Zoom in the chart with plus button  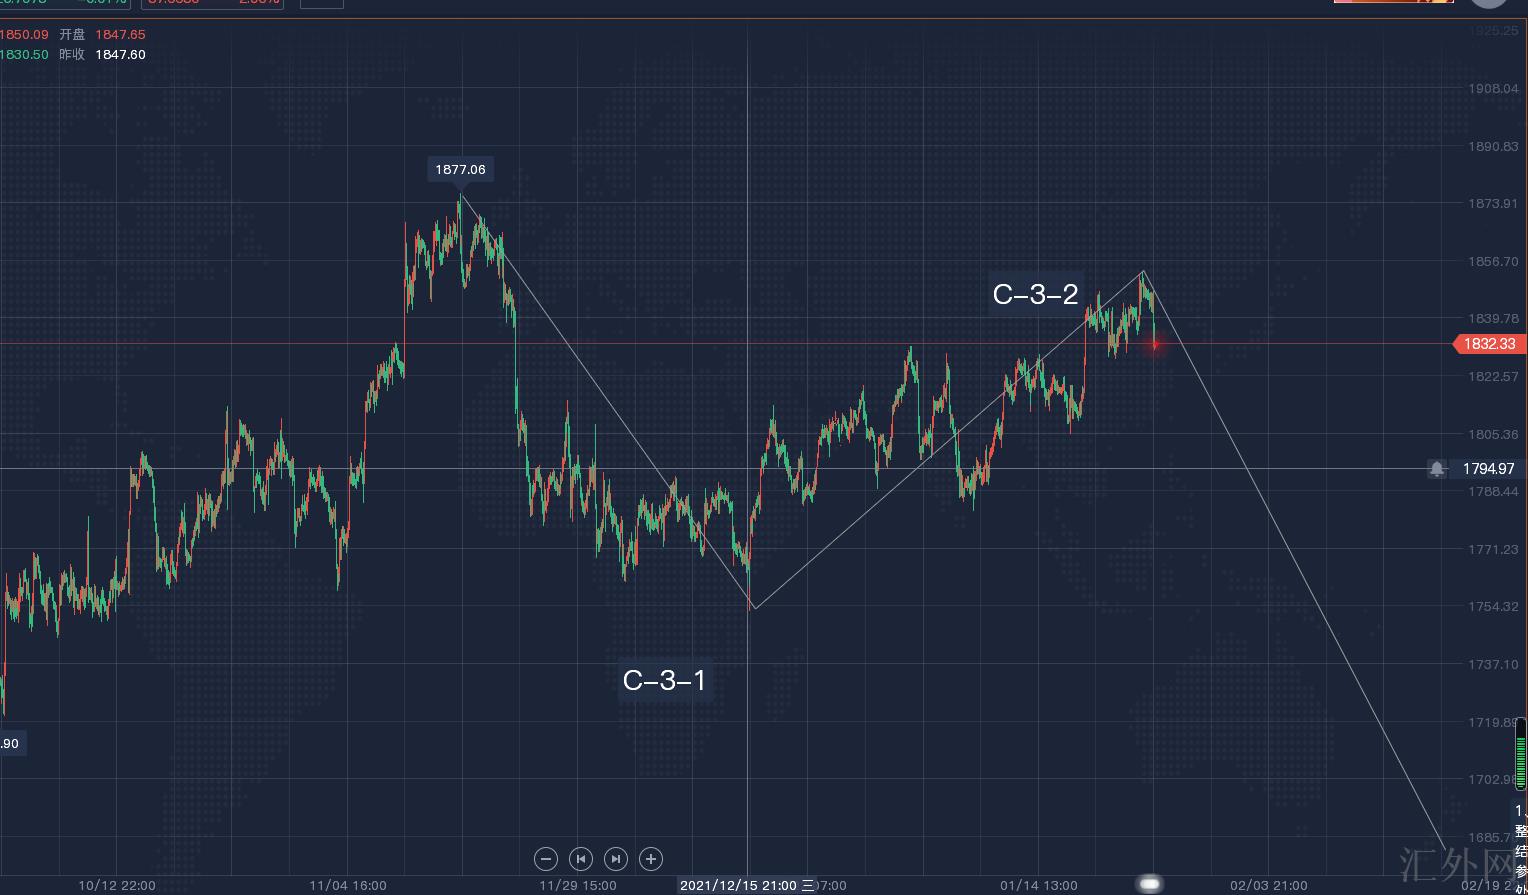pos(651,858)
